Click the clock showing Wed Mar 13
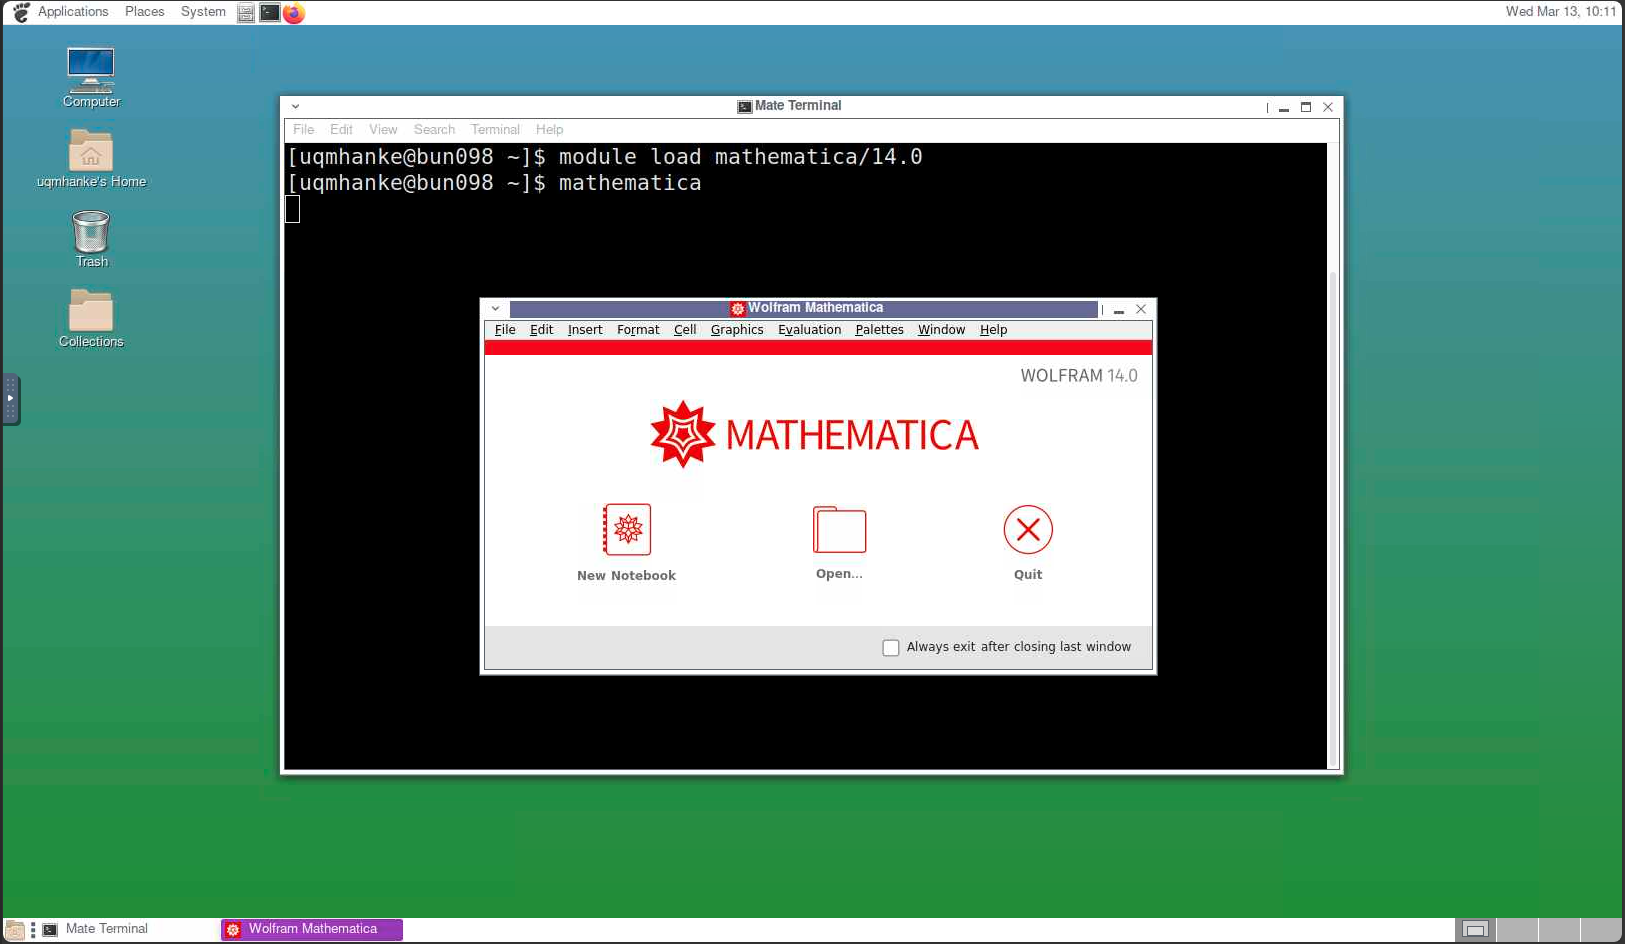This screenshot has height=944, width=1625. [x=1560, y=12]
